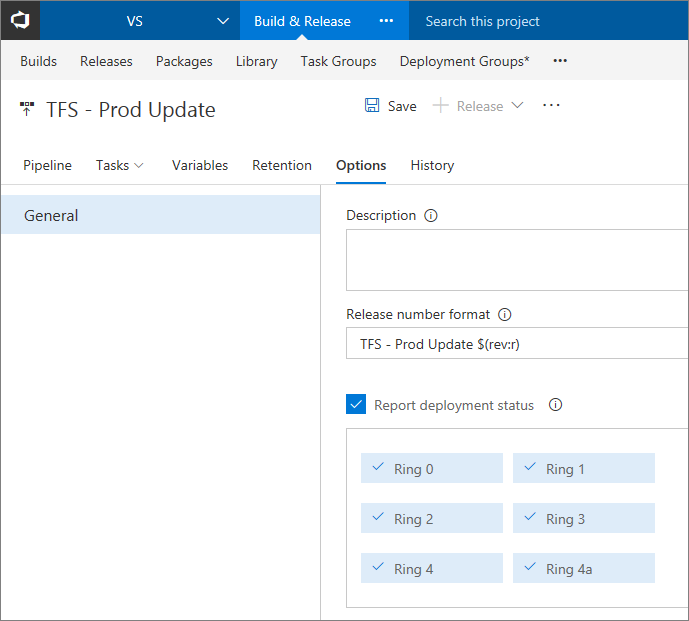Open the Release dropdown
689x621 pixels.
pos(517,106)
